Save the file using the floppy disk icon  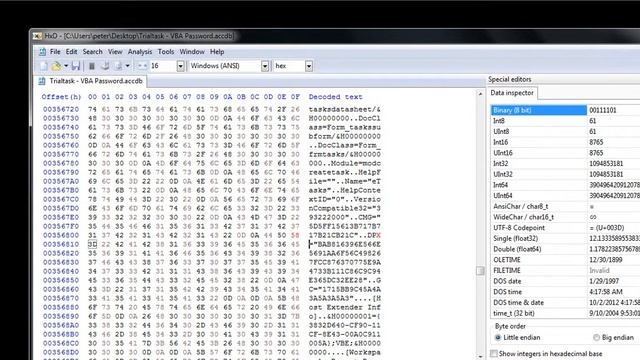tap(76, 66)
